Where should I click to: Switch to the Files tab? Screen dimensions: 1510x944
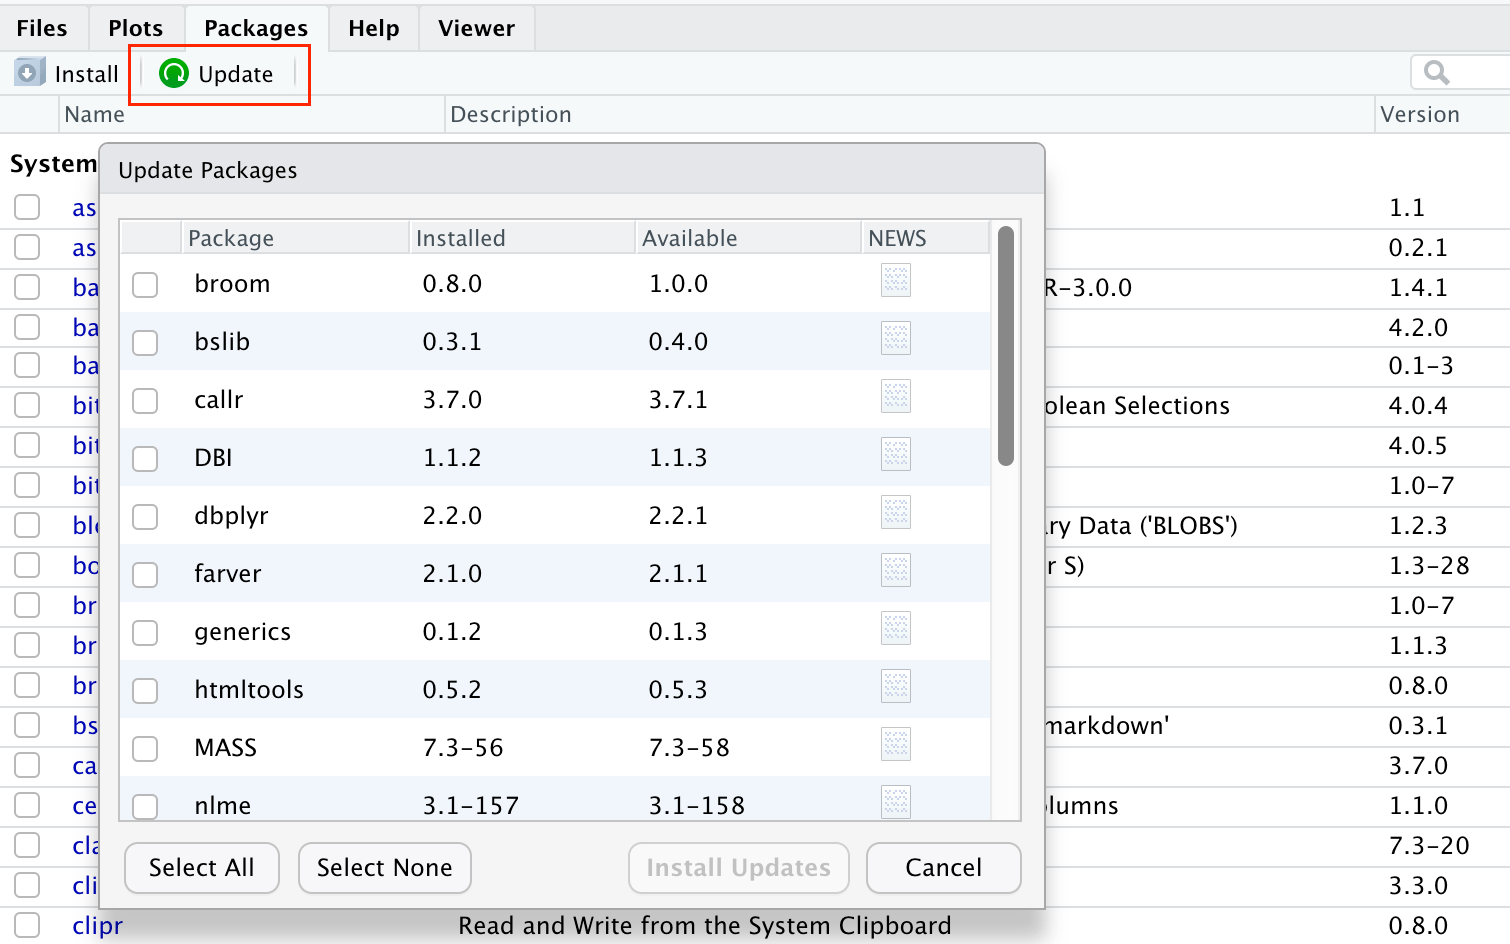click(x=42, y=28)
